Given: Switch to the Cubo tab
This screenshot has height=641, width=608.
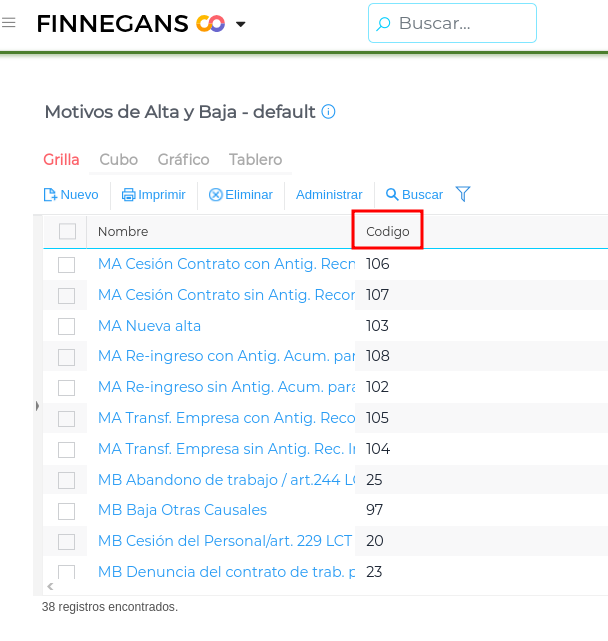Looking at the screenshot, I should point(119,159).
